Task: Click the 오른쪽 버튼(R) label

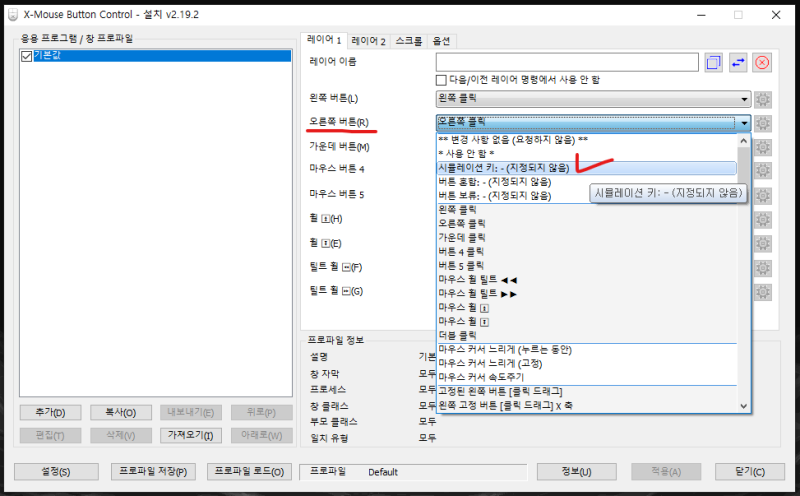Action: (x=339, y=122)
